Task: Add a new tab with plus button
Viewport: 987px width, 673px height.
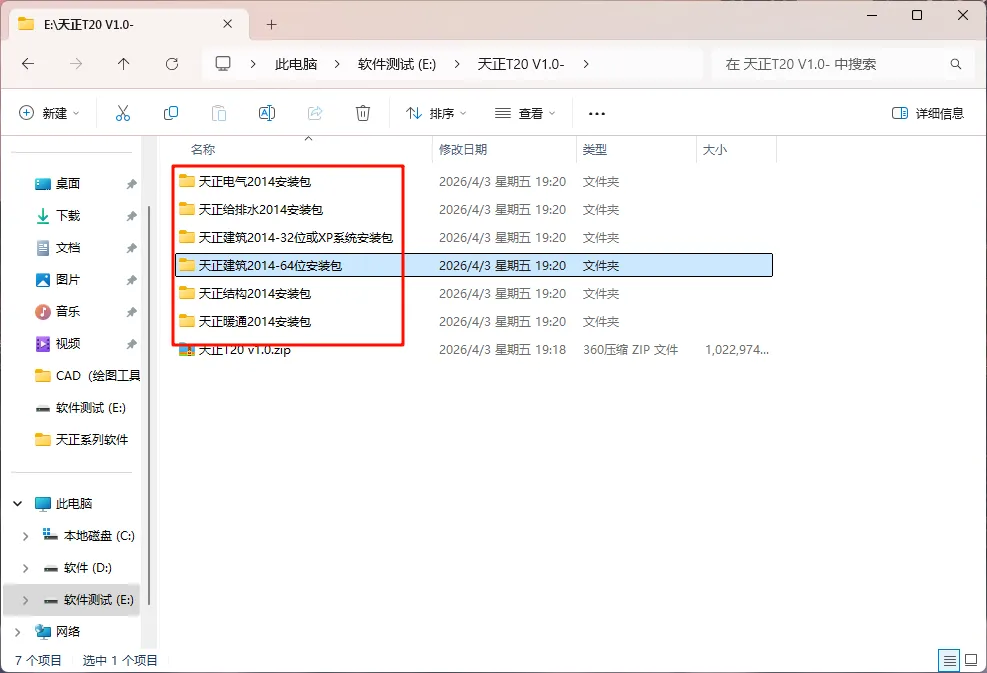Action: pos(271,25)
